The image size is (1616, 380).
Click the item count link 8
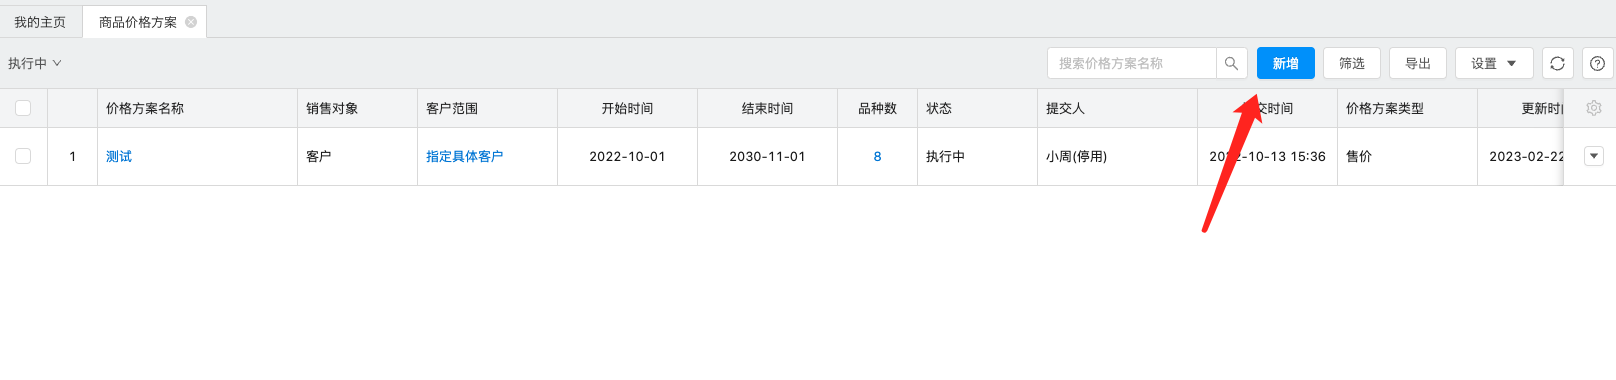click(x=877, y=156)
